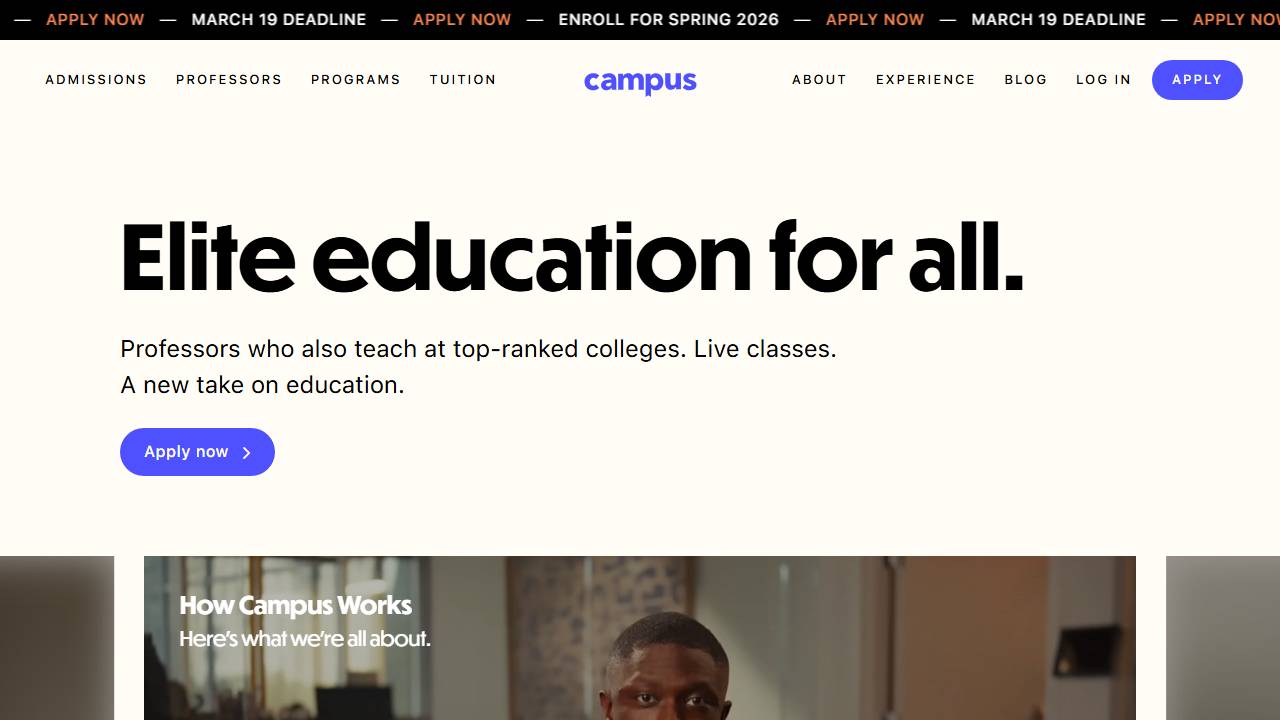Screen dimensions: 1280x720
Task: View the Tuition page
Action: (x=463, y=80)
